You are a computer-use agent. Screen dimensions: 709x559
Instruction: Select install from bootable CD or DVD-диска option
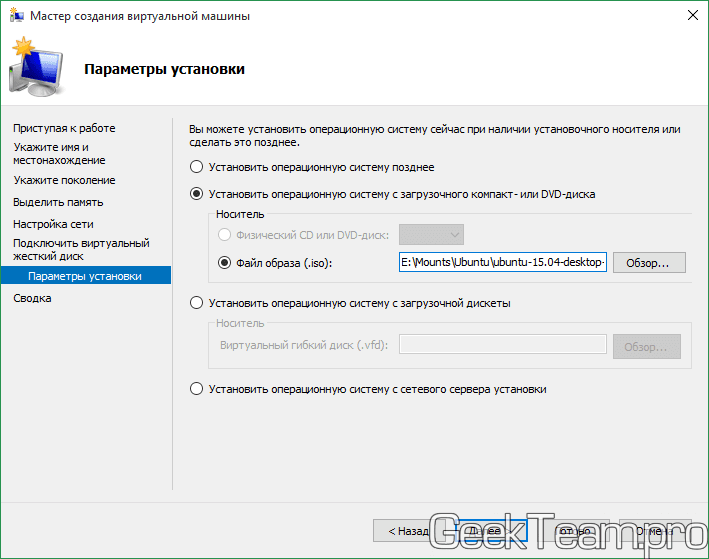197,194
